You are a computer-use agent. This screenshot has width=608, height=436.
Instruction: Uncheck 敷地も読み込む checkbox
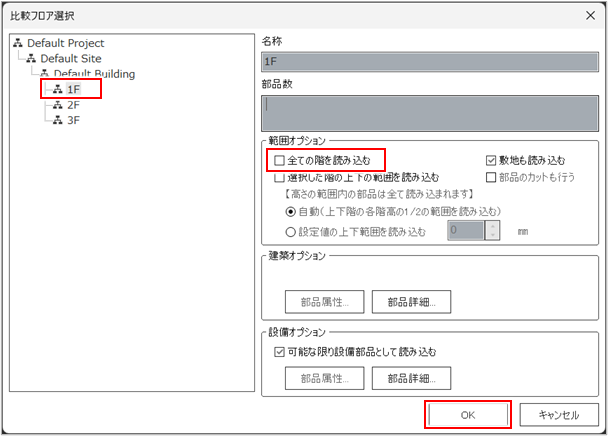(x=490, y=160)
